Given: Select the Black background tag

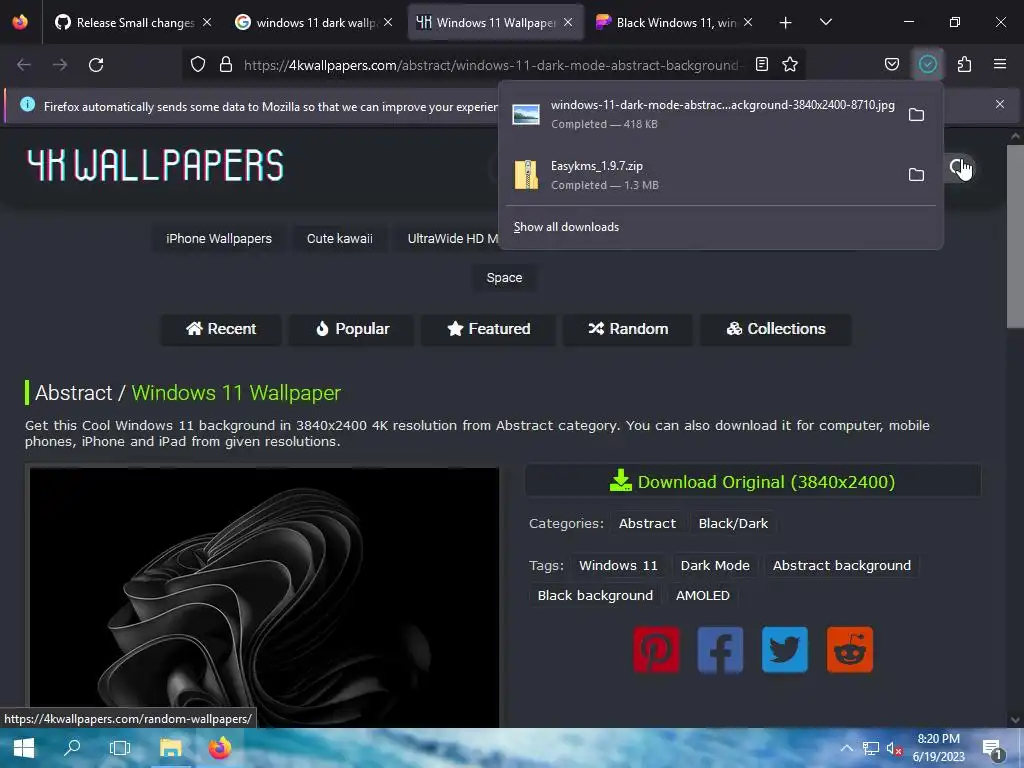Looking at the screenshot, I should point(595,596).
